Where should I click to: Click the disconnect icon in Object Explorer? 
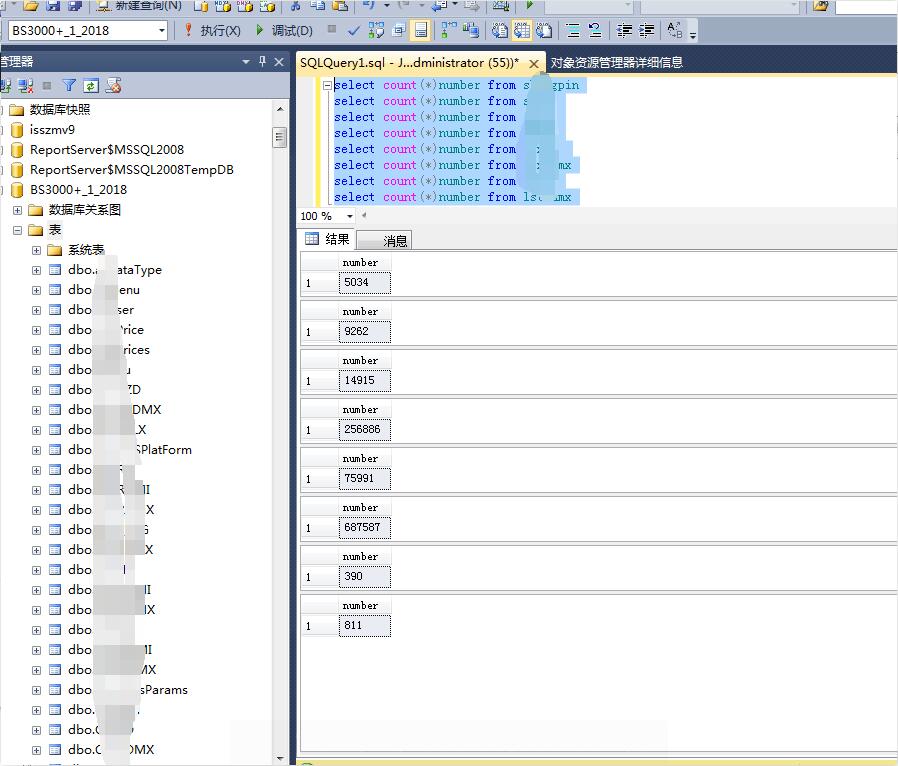point(26,86)
